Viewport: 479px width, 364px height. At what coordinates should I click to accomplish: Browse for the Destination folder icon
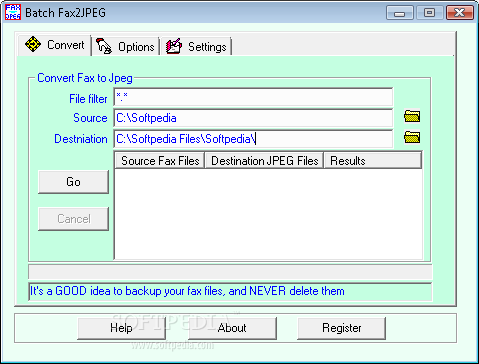click(412, 137)
